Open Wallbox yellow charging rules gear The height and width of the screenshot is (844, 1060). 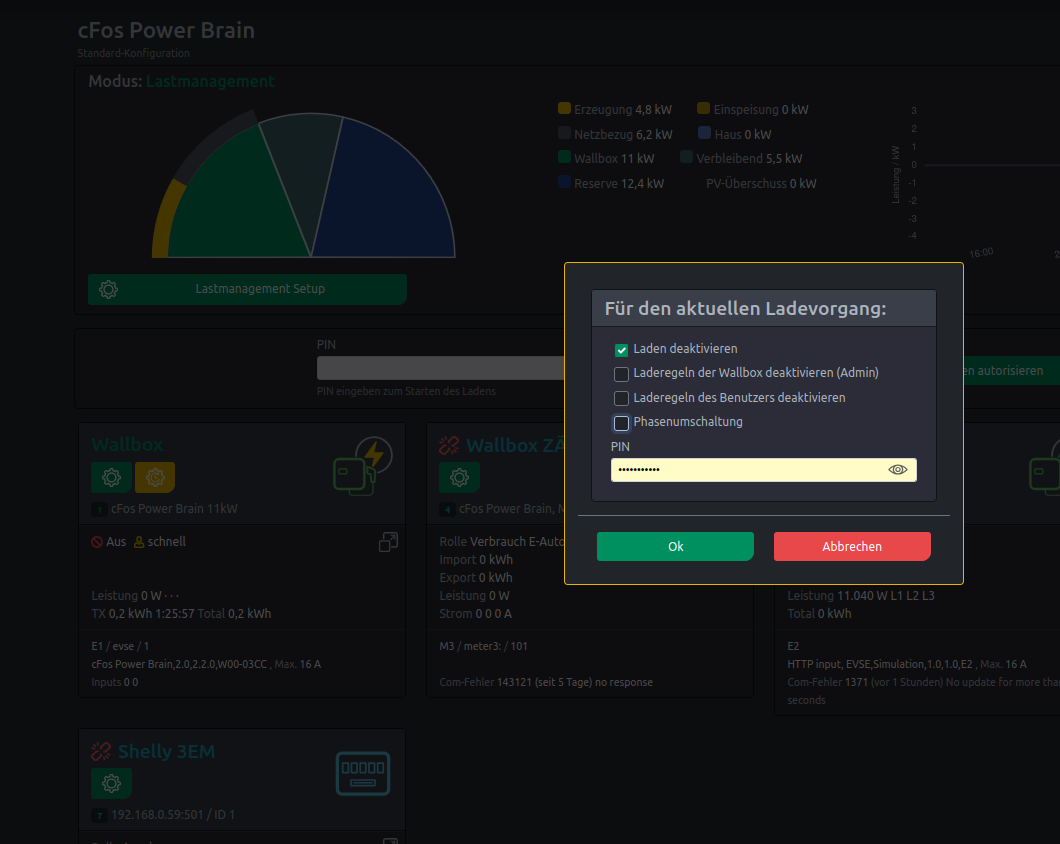click(155, 477)
